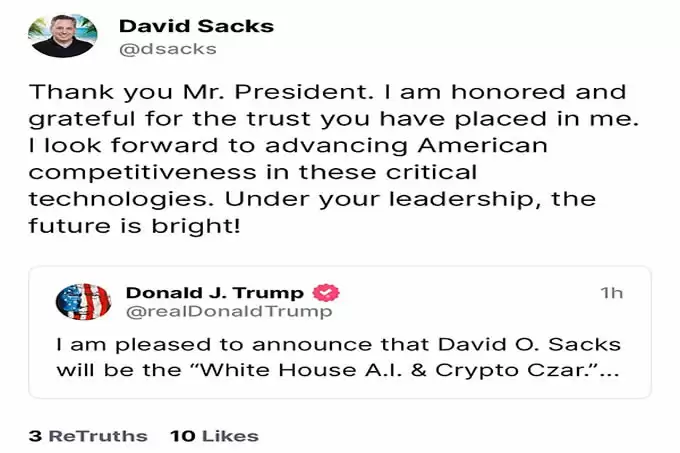Click Donald J. Trump's flag avatar
Viewport: 680px width, 453px height.
pos(83,302)
